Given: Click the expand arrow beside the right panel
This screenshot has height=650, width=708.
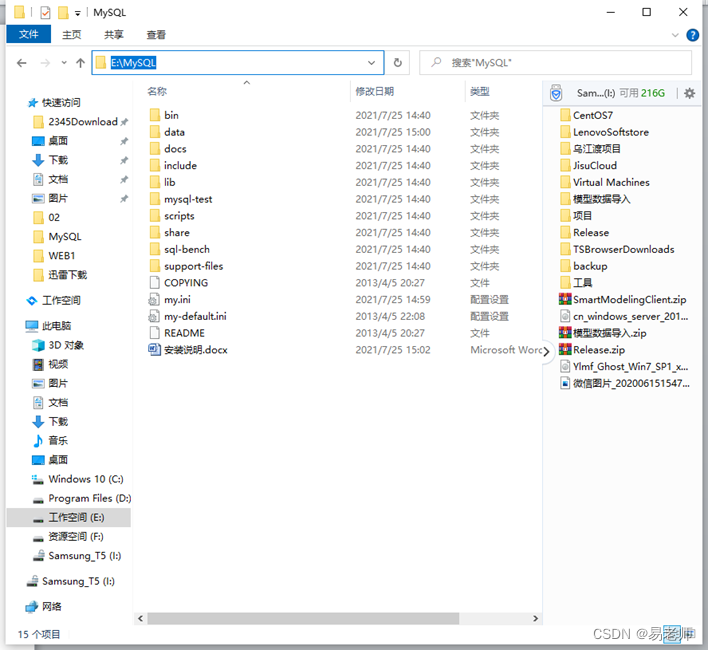Looking at the screenshot, I should pos(546,351).
